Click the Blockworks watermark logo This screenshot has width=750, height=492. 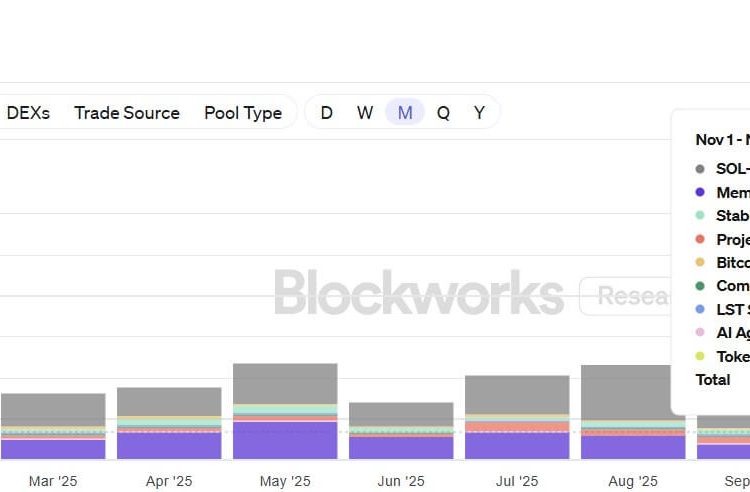click(419, 293)
